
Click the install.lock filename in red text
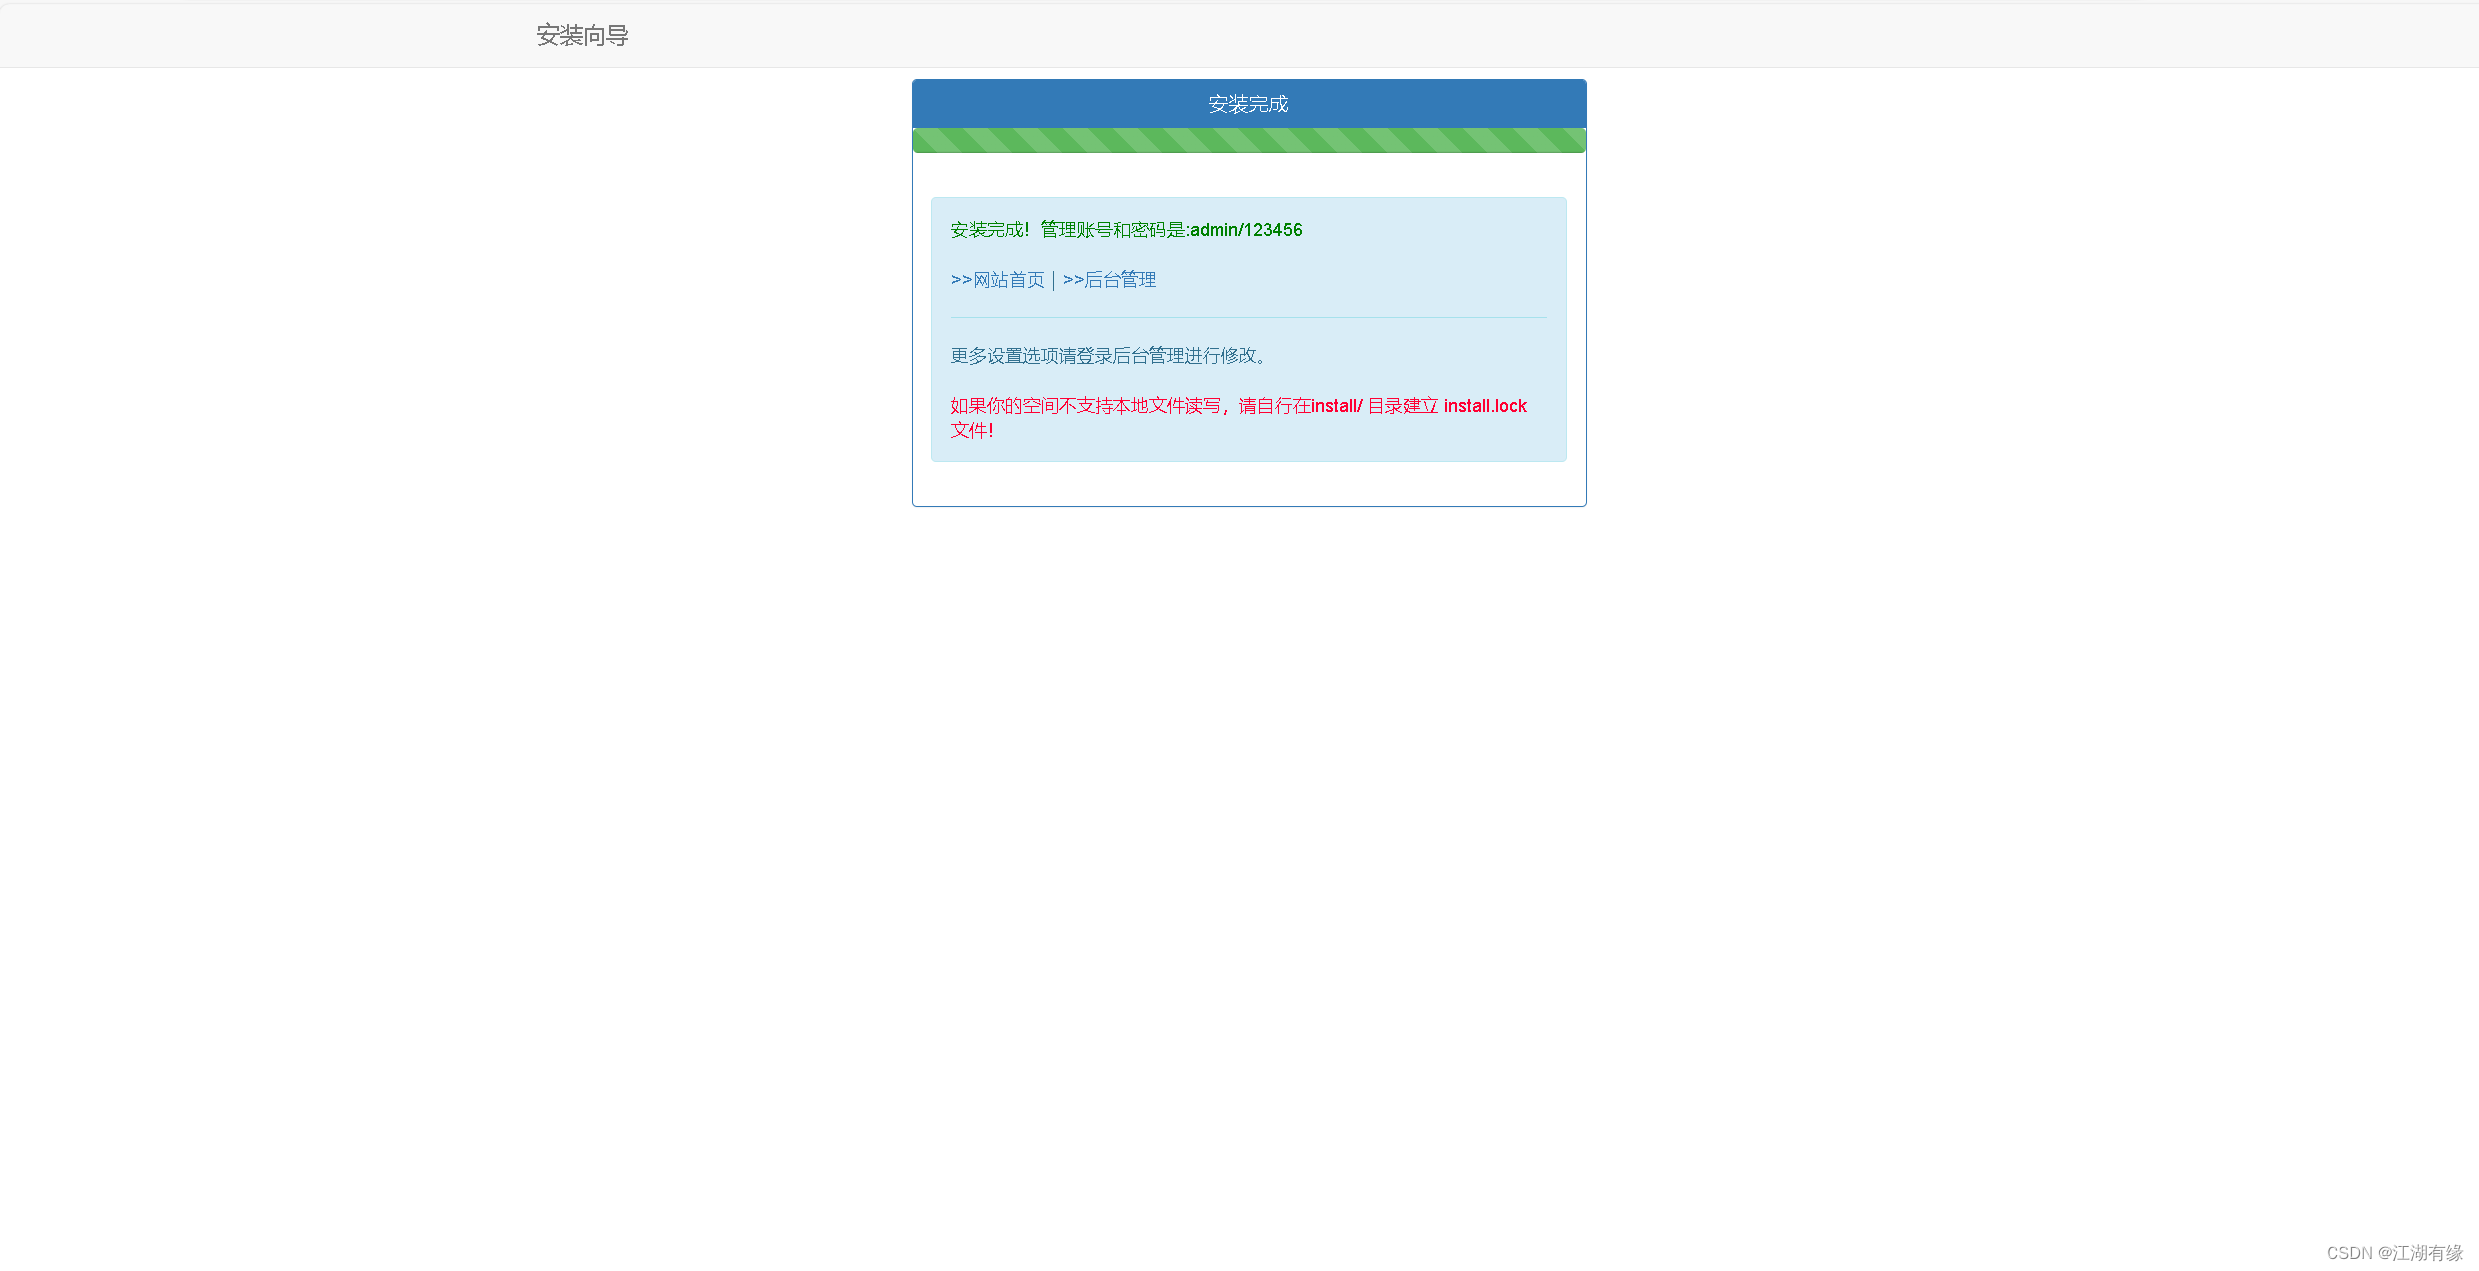pos(1485,406)
